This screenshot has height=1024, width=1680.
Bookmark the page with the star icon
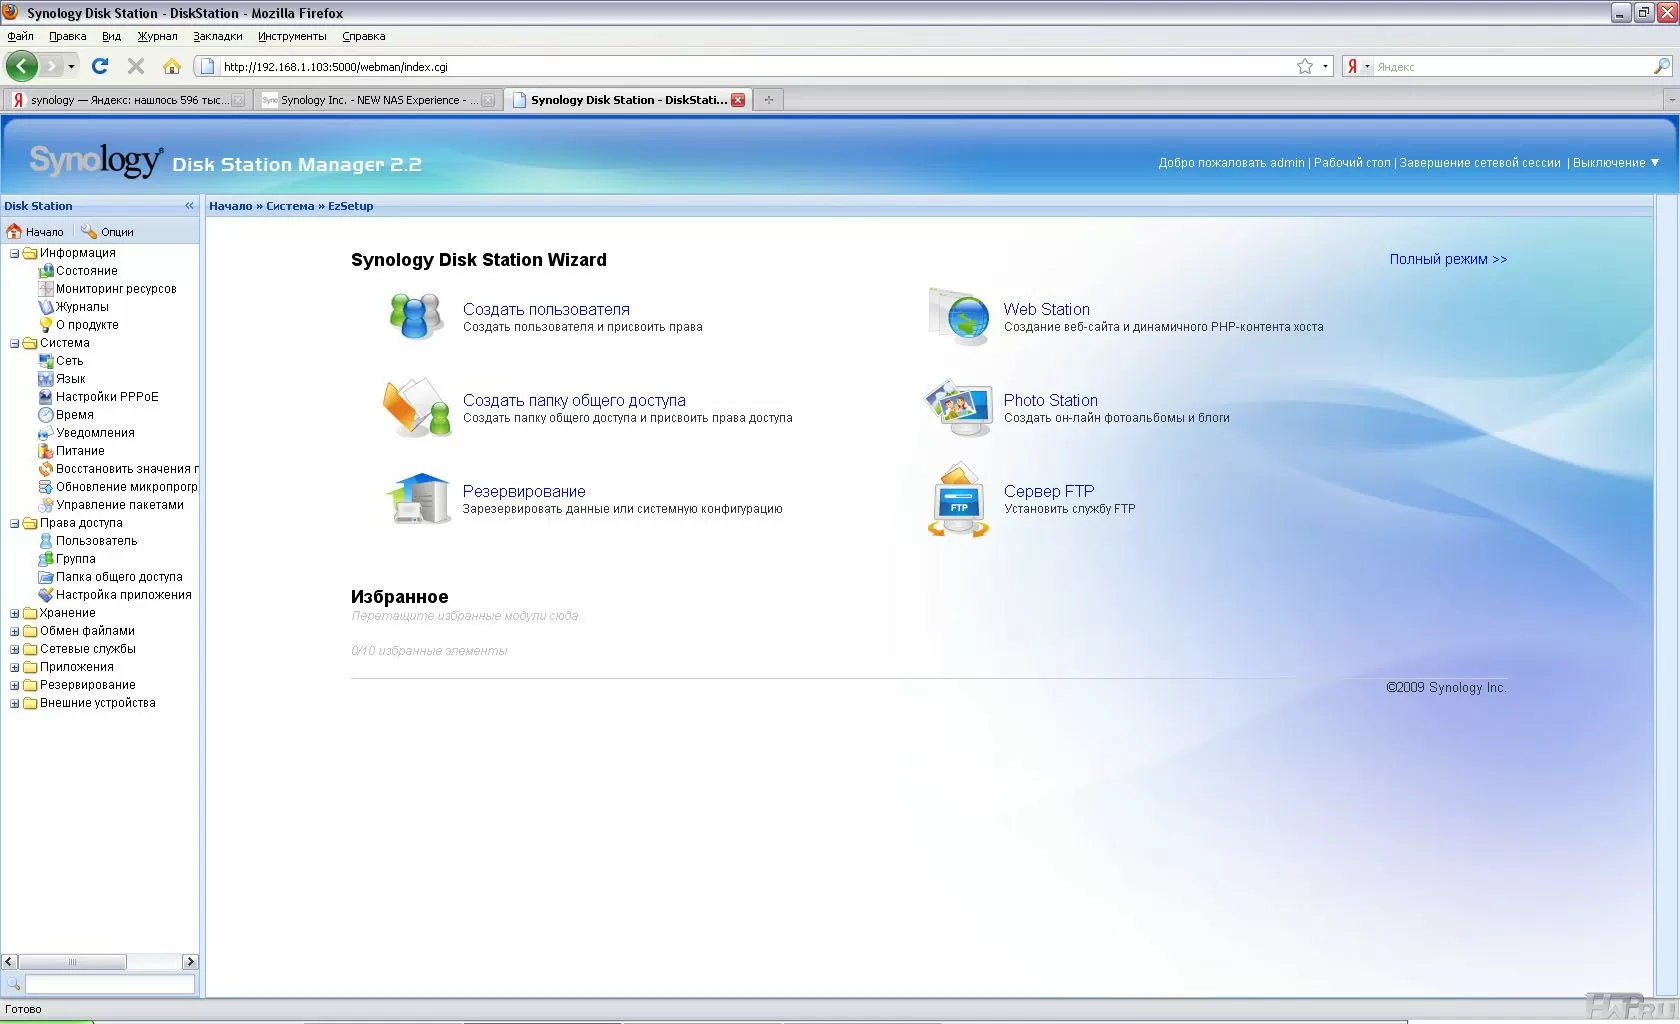(1304, 66)
